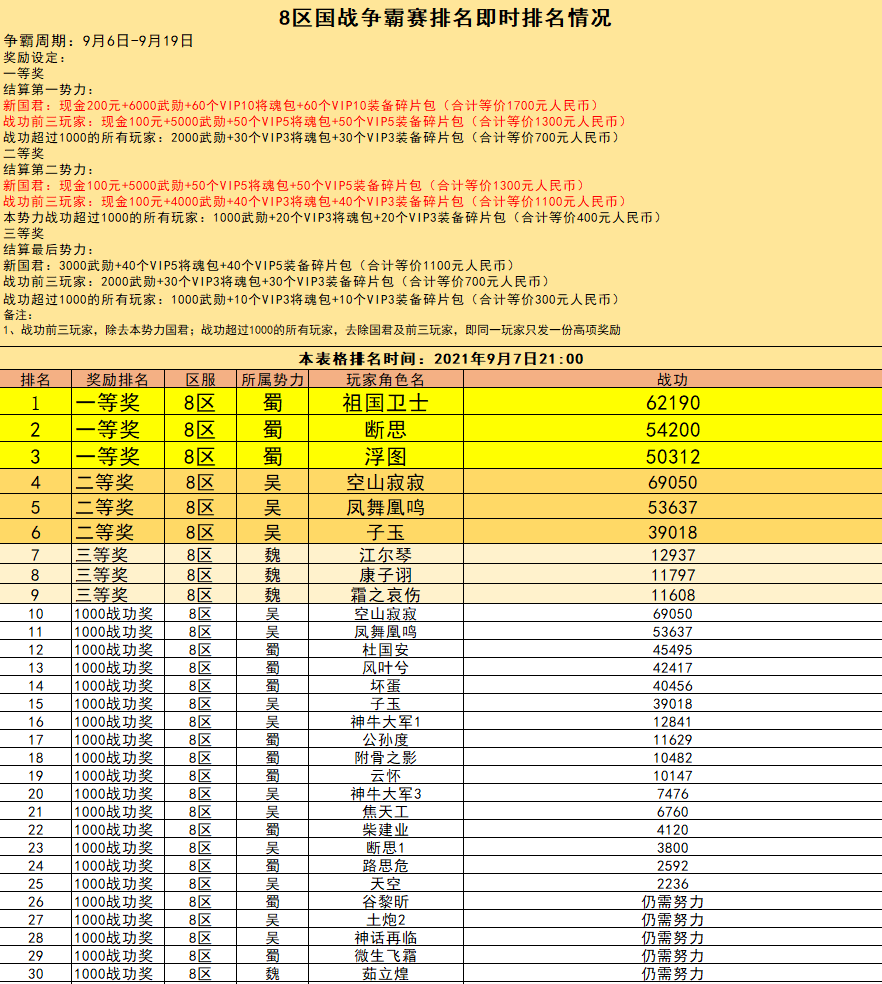Click the 本表格排名时间 2021年9月7日21:00 header
The width and height of the screenshot is (882, 984).
[x=441, y=359]
